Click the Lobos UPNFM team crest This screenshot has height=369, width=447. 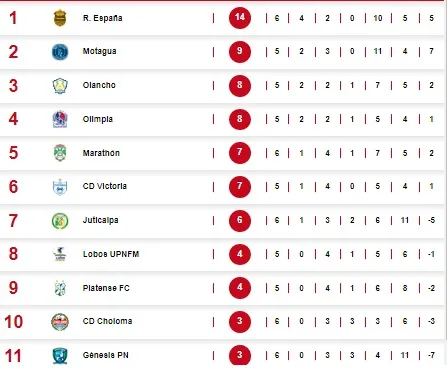click(x=60, y=254)
